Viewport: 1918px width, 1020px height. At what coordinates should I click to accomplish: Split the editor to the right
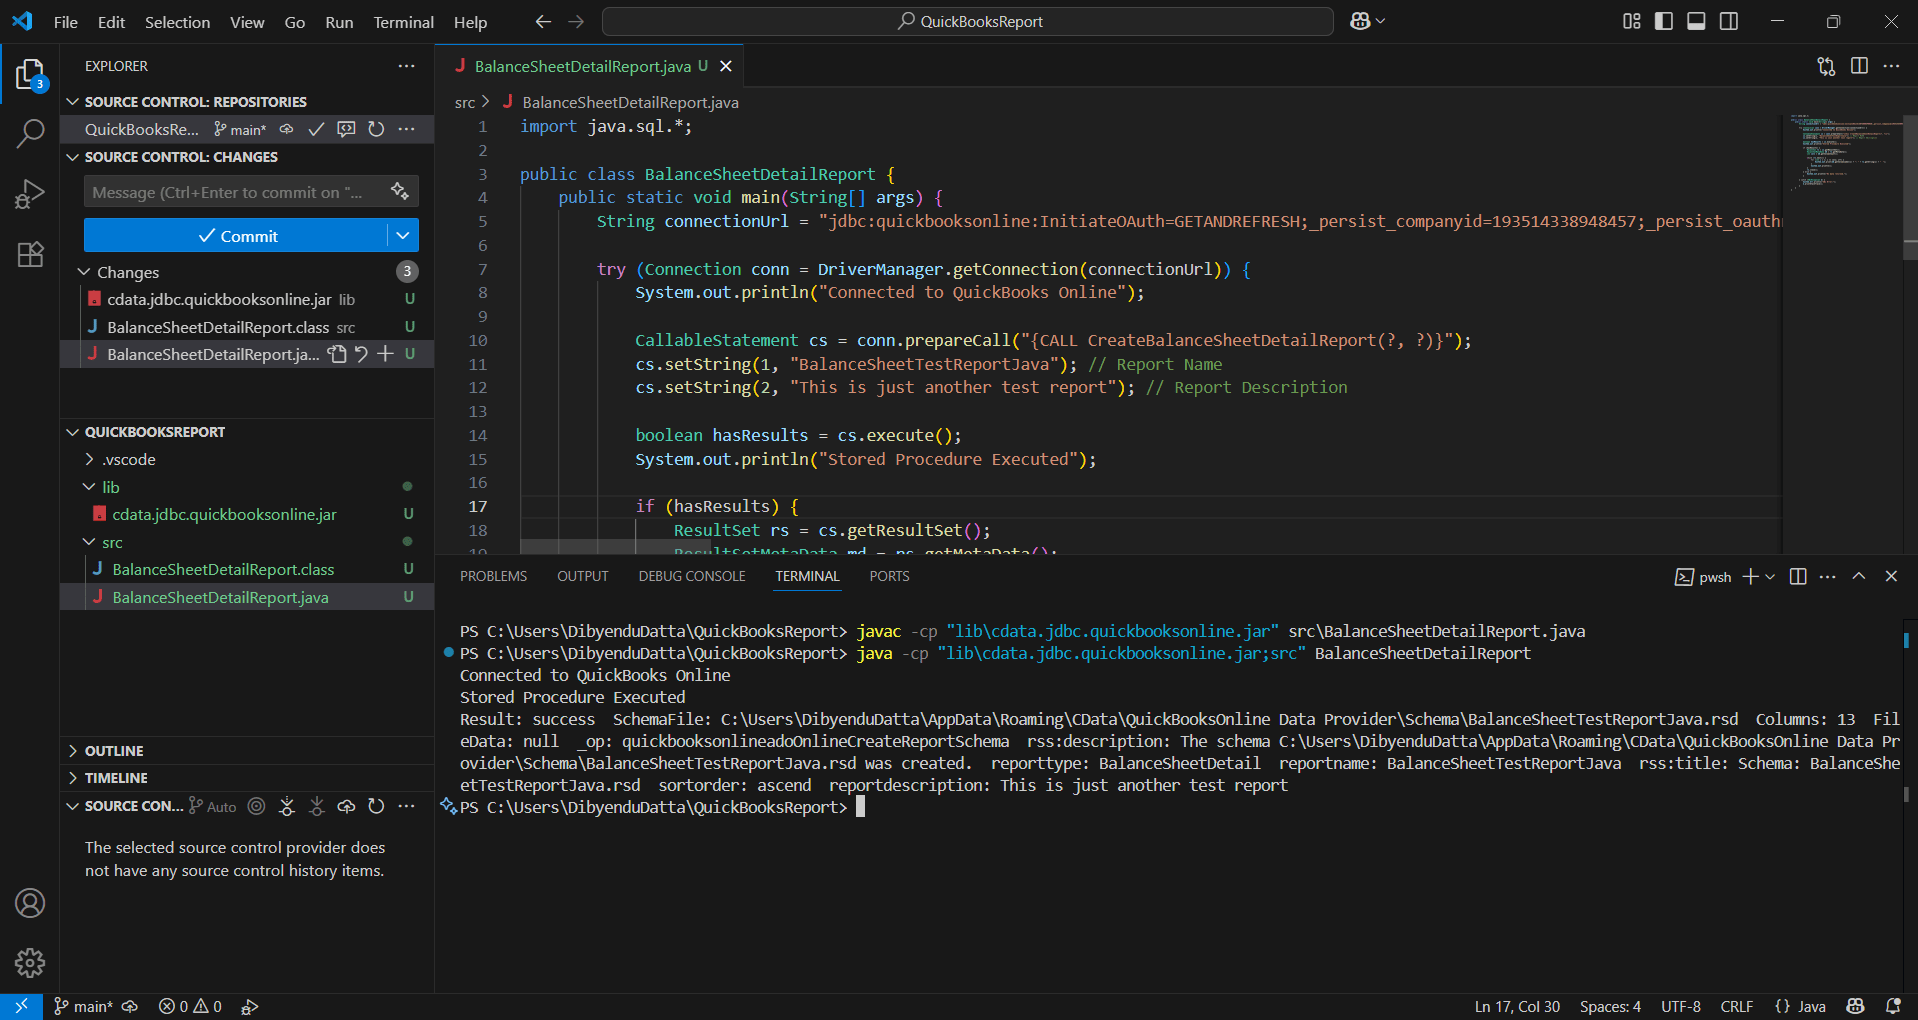1859,66
